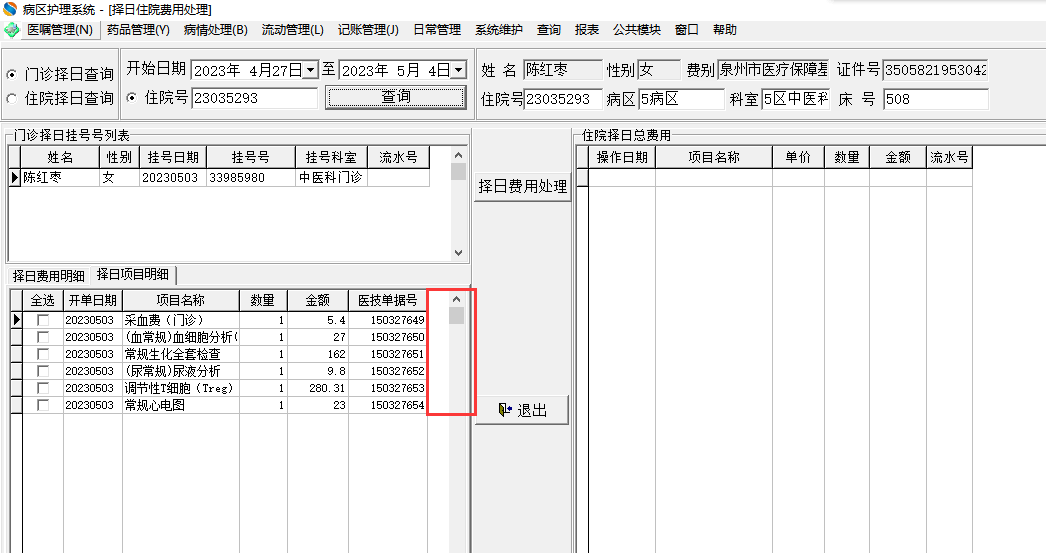The image size is (1046, 553).
Task: Open the 帮助 menu
Action: pos(724,30)
